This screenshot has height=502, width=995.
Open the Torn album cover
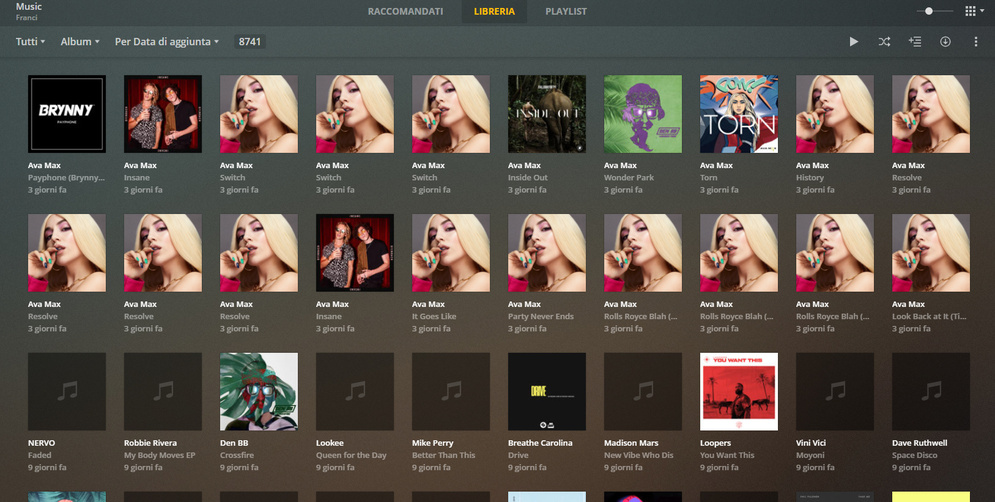pos(739,114)
